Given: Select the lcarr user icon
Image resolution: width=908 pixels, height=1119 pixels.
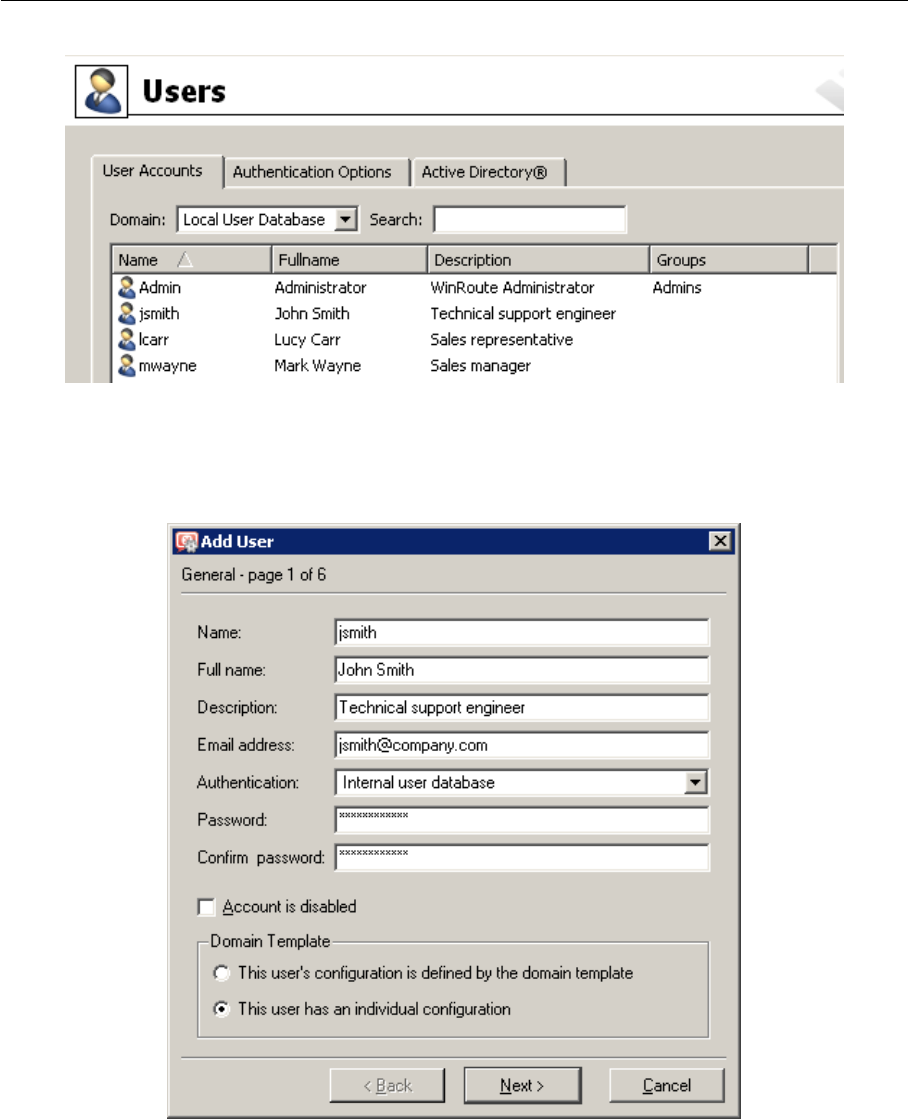Looking at the screenshot, I should (x=126, y=340).
